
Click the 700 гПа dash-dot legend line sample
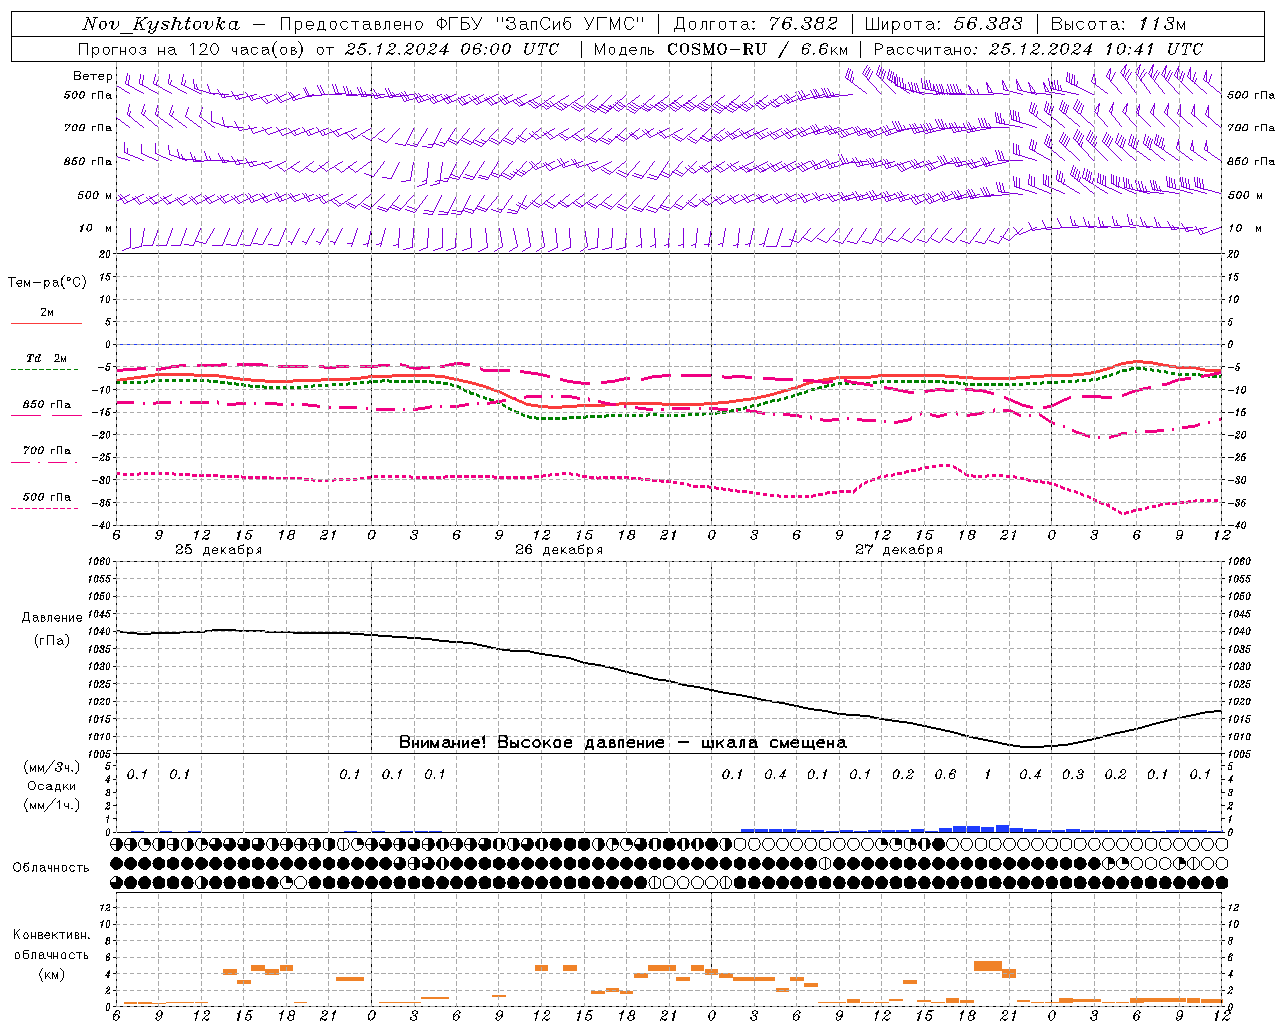coord(44,462)
